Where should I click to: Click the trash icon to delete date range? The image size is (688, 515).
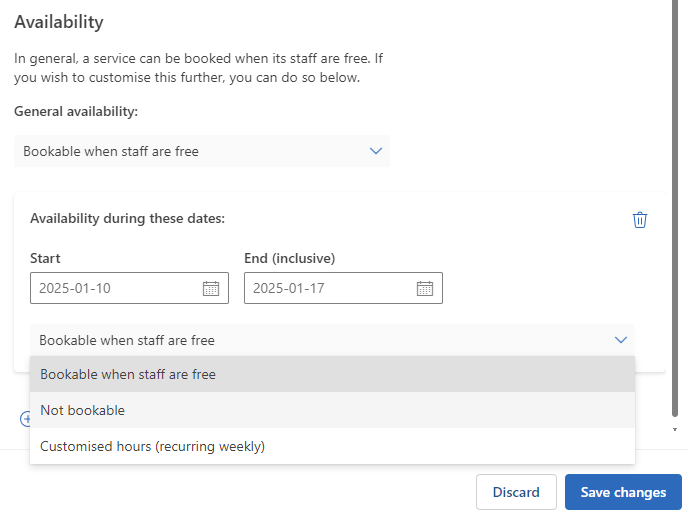click(640, 220)
